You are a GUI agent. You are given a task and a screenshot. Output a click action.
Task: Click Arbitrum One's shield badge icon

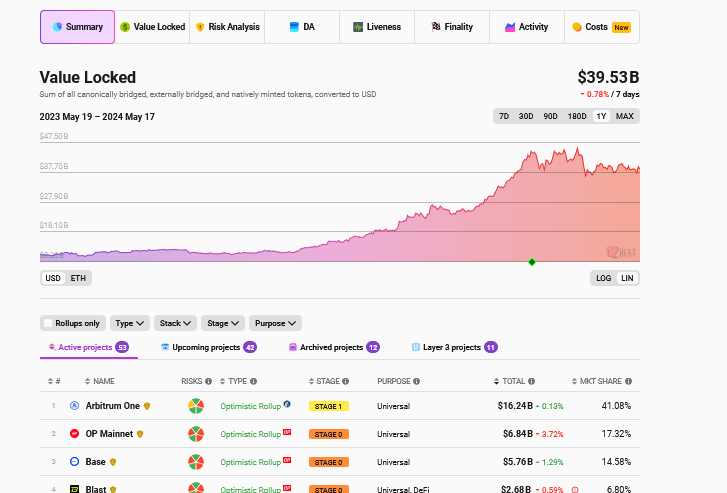[147, 406]
